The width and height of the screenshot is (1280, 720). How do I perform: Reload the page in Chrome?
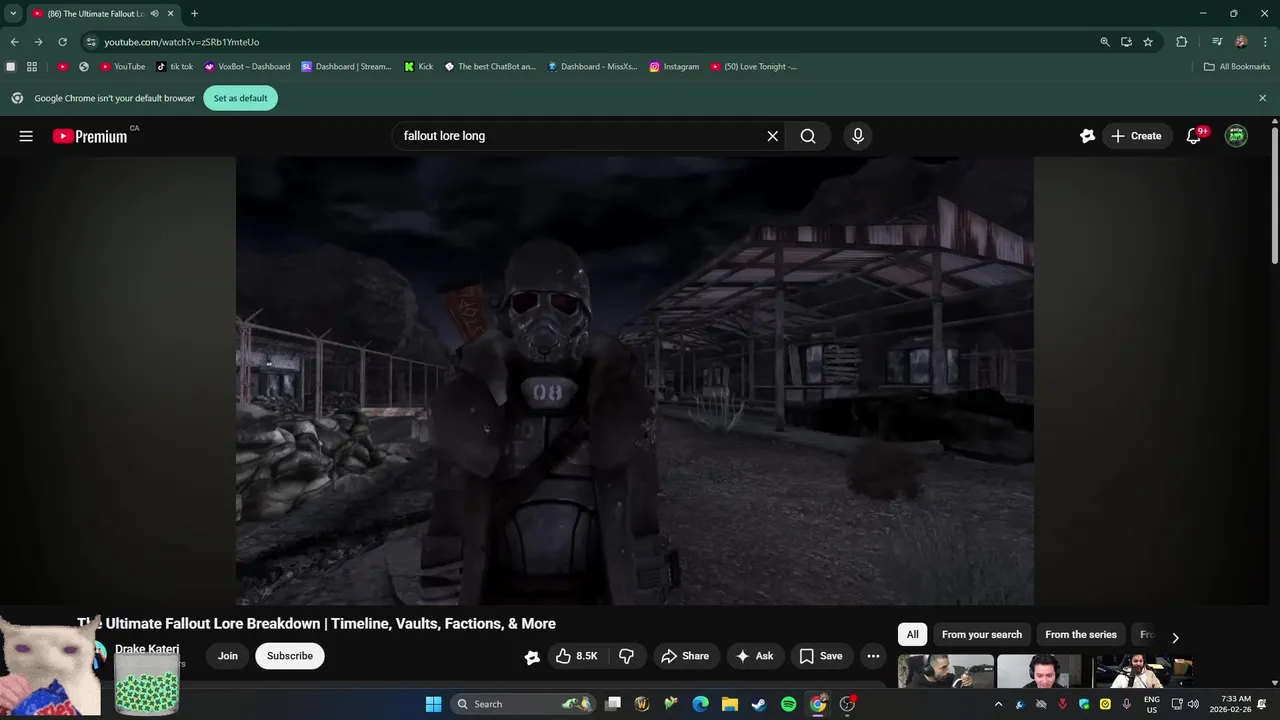tap(62, 42)
